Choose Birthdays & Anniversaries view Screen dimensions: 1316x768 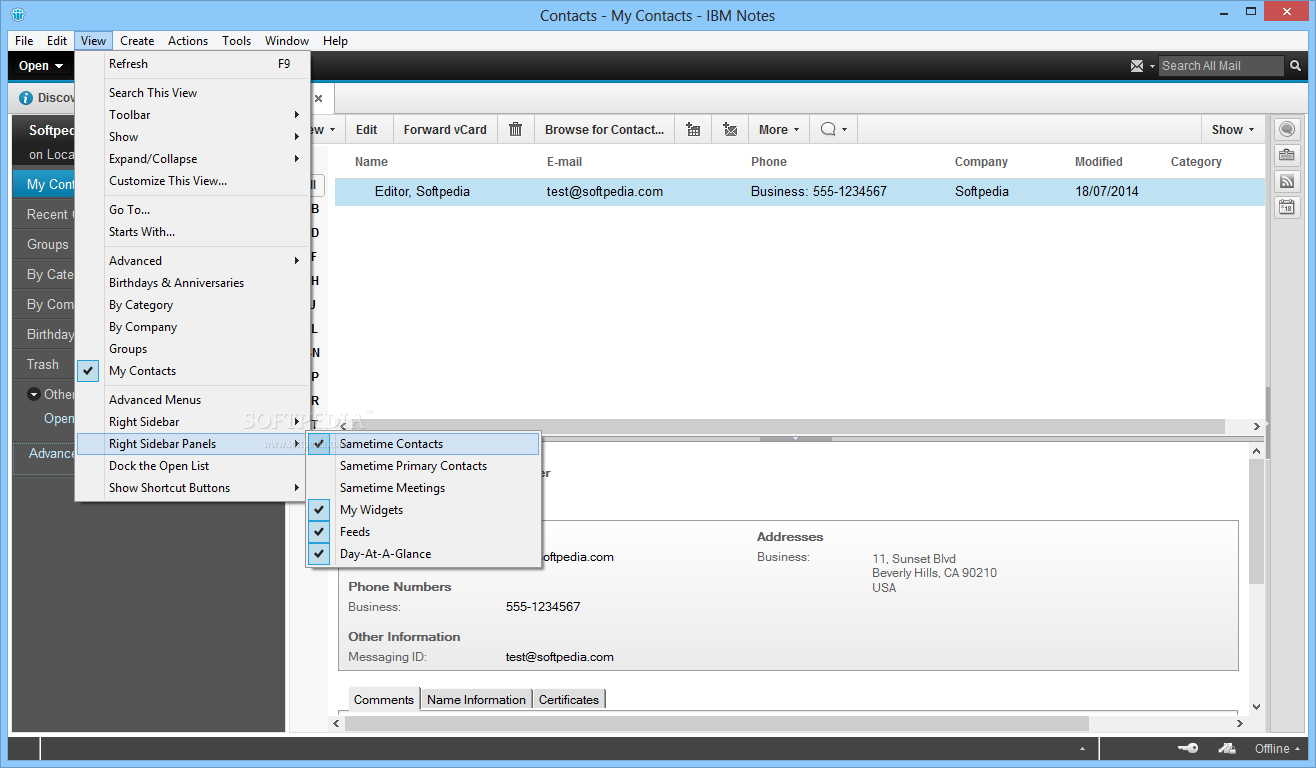pyautogui.click(x=192, y=283)
